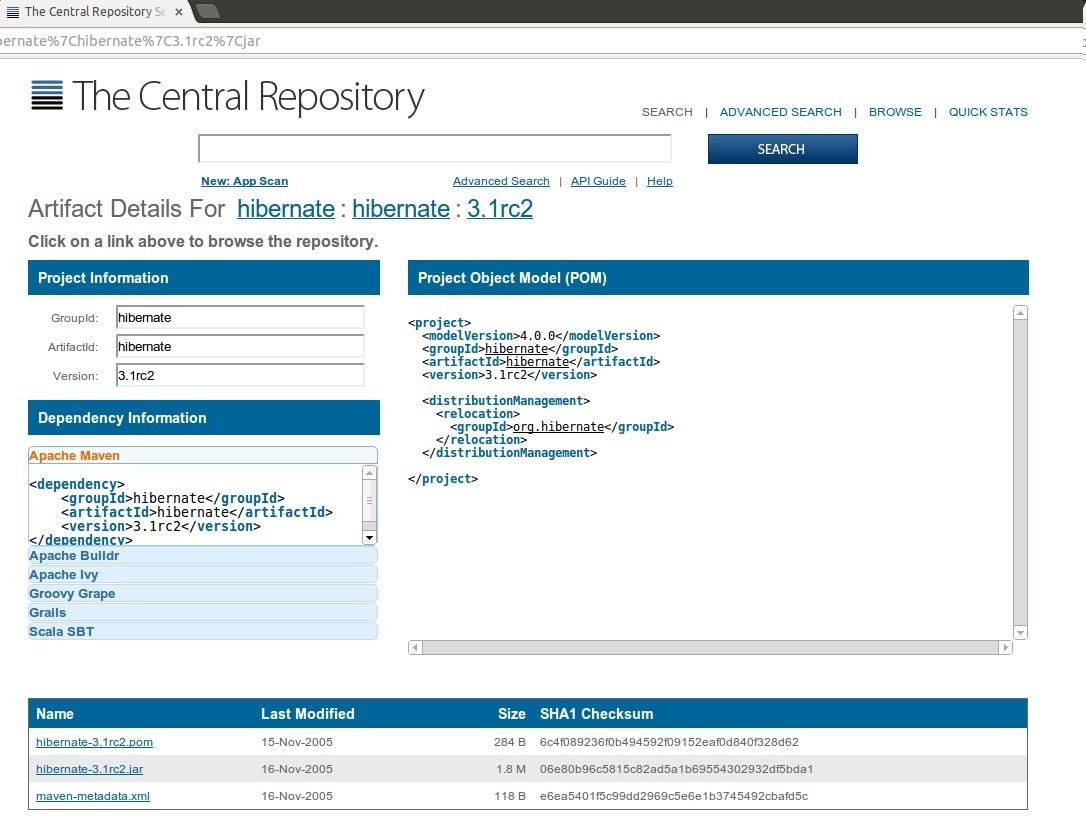Click the modelVersion 4.0.0 line in POM
This screenshot has height=820, width=1086.
(541, 336)
